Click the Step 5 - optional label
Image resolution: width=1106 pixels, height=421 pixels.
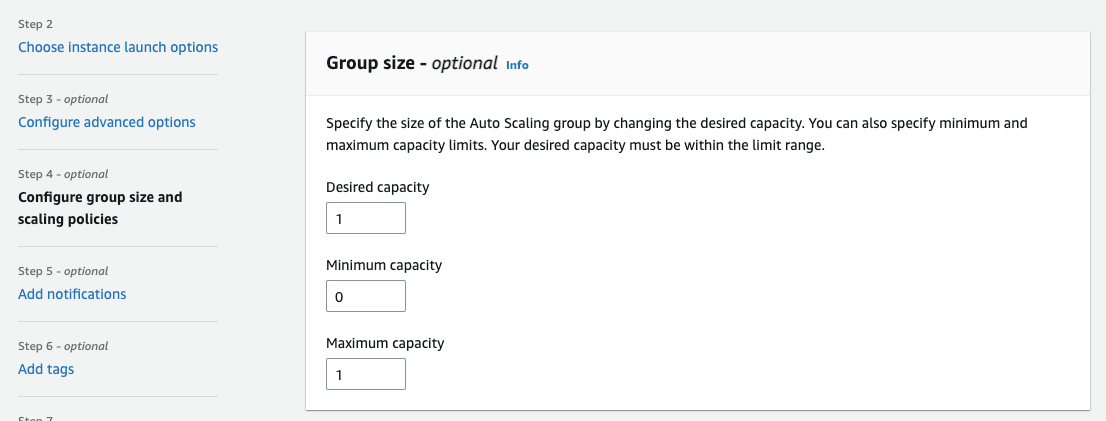tap(63, 271)
